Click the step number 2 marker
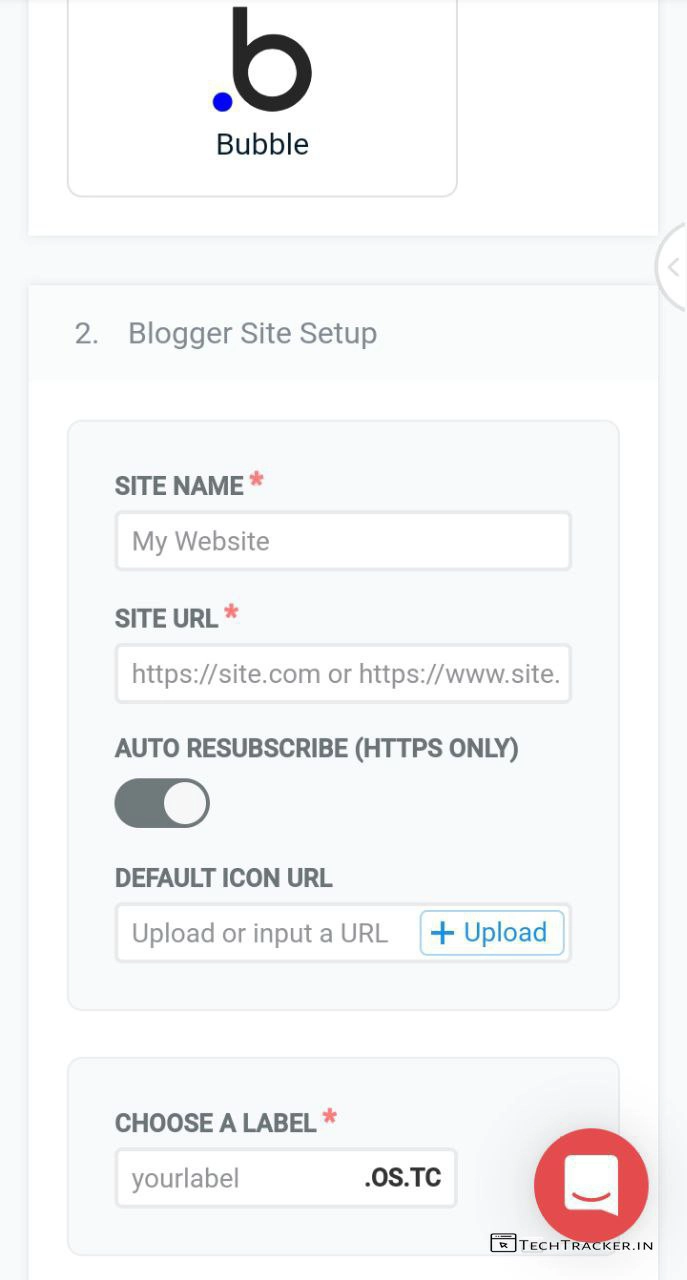This screenshot has width=687, height=1280. click(86, 333)
